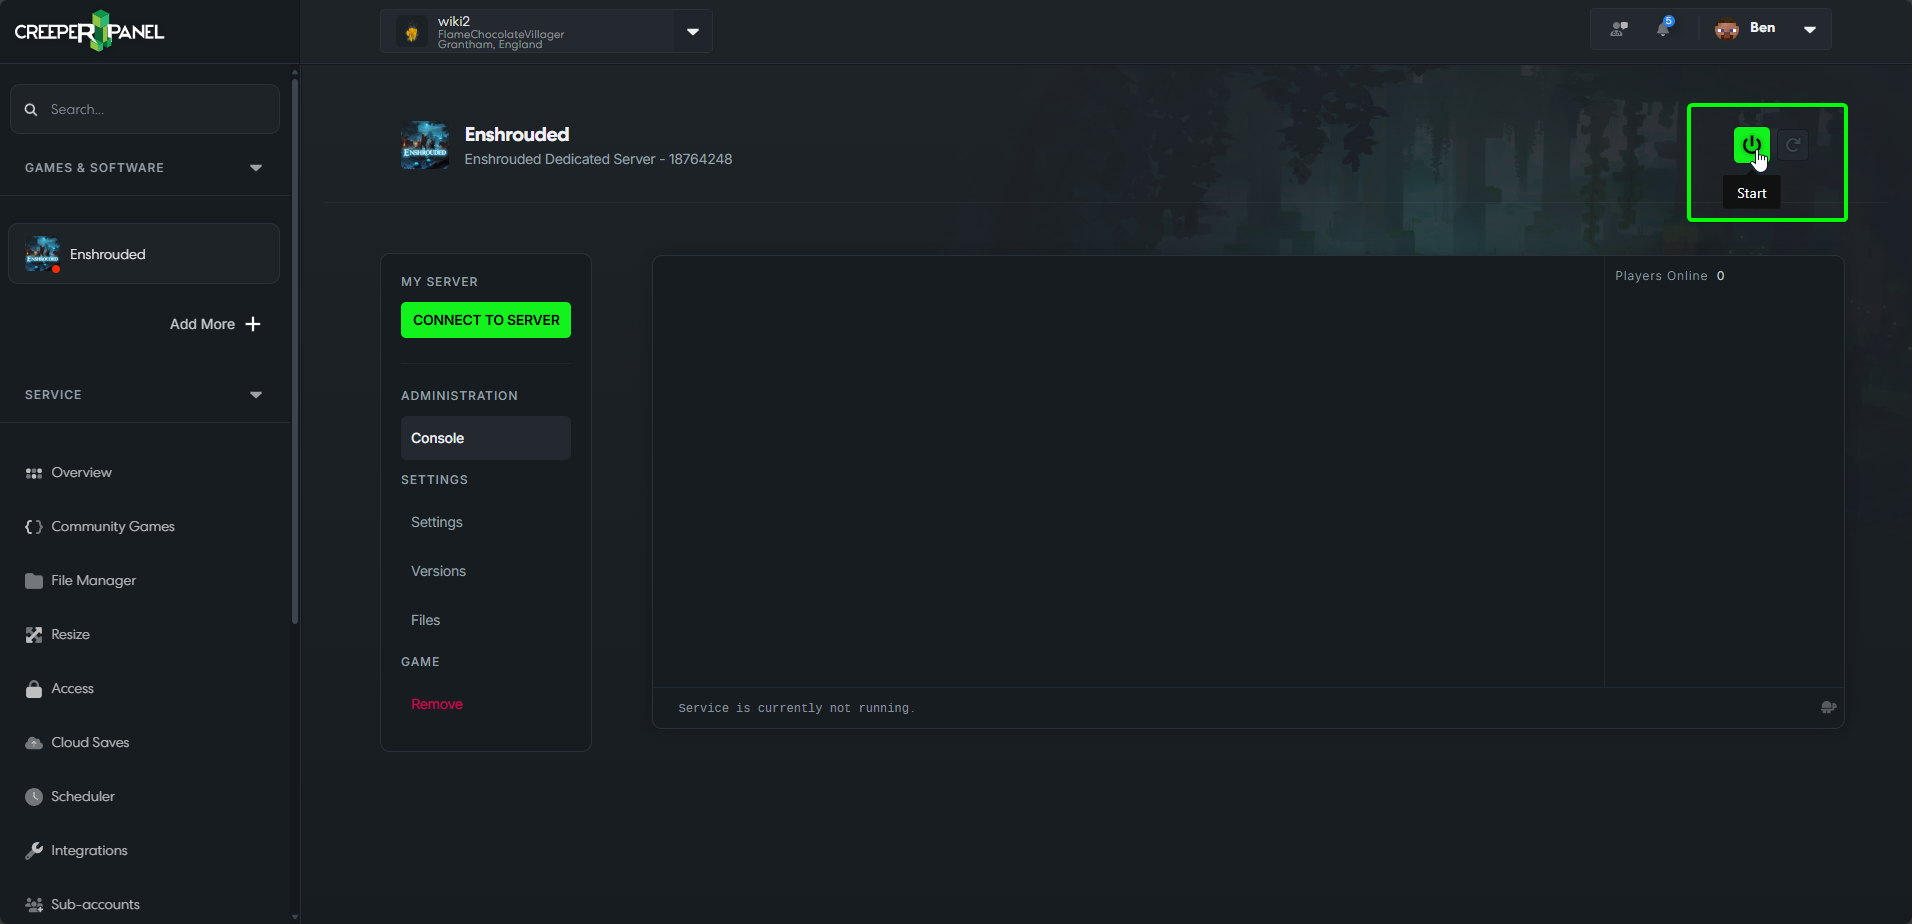
Task: Open the Resize link text
Action: pyautogui.click(x=70, y=635)
